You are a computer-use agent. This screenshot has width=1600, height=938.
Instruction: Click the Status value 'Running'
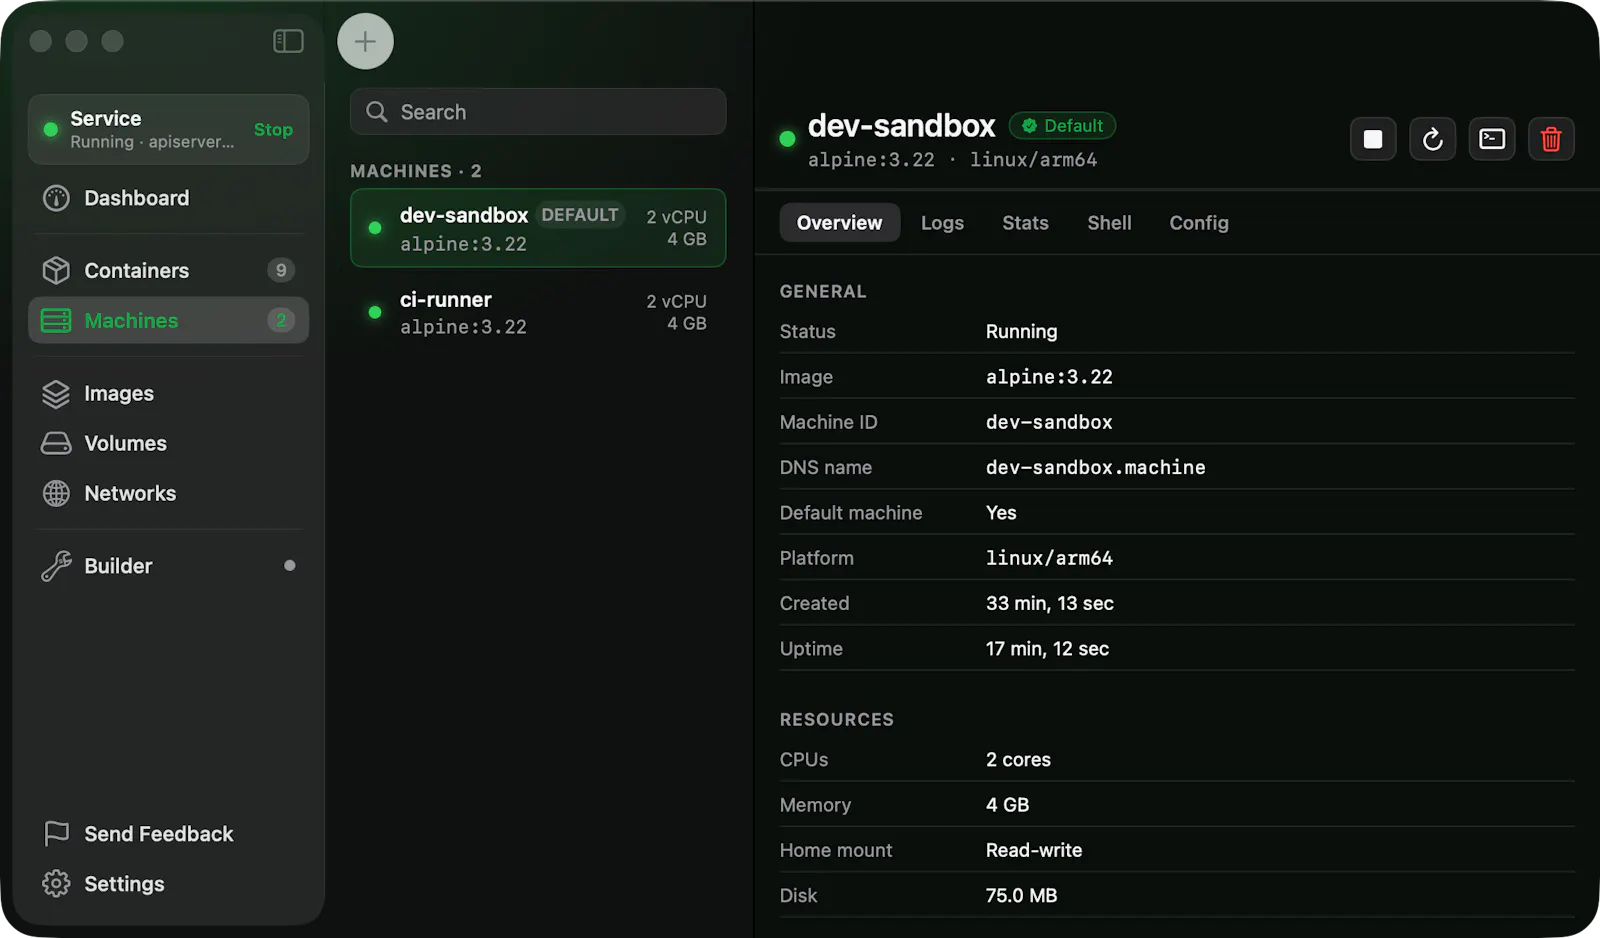coord(1021,332)
